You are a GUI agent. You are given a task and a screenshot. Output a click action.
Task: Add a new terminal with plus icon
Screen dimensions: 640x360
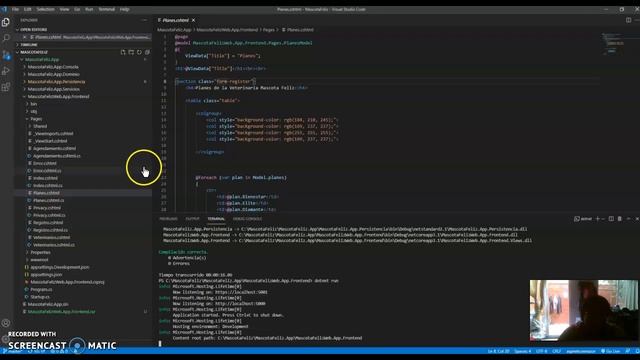(x=598, y=219)
